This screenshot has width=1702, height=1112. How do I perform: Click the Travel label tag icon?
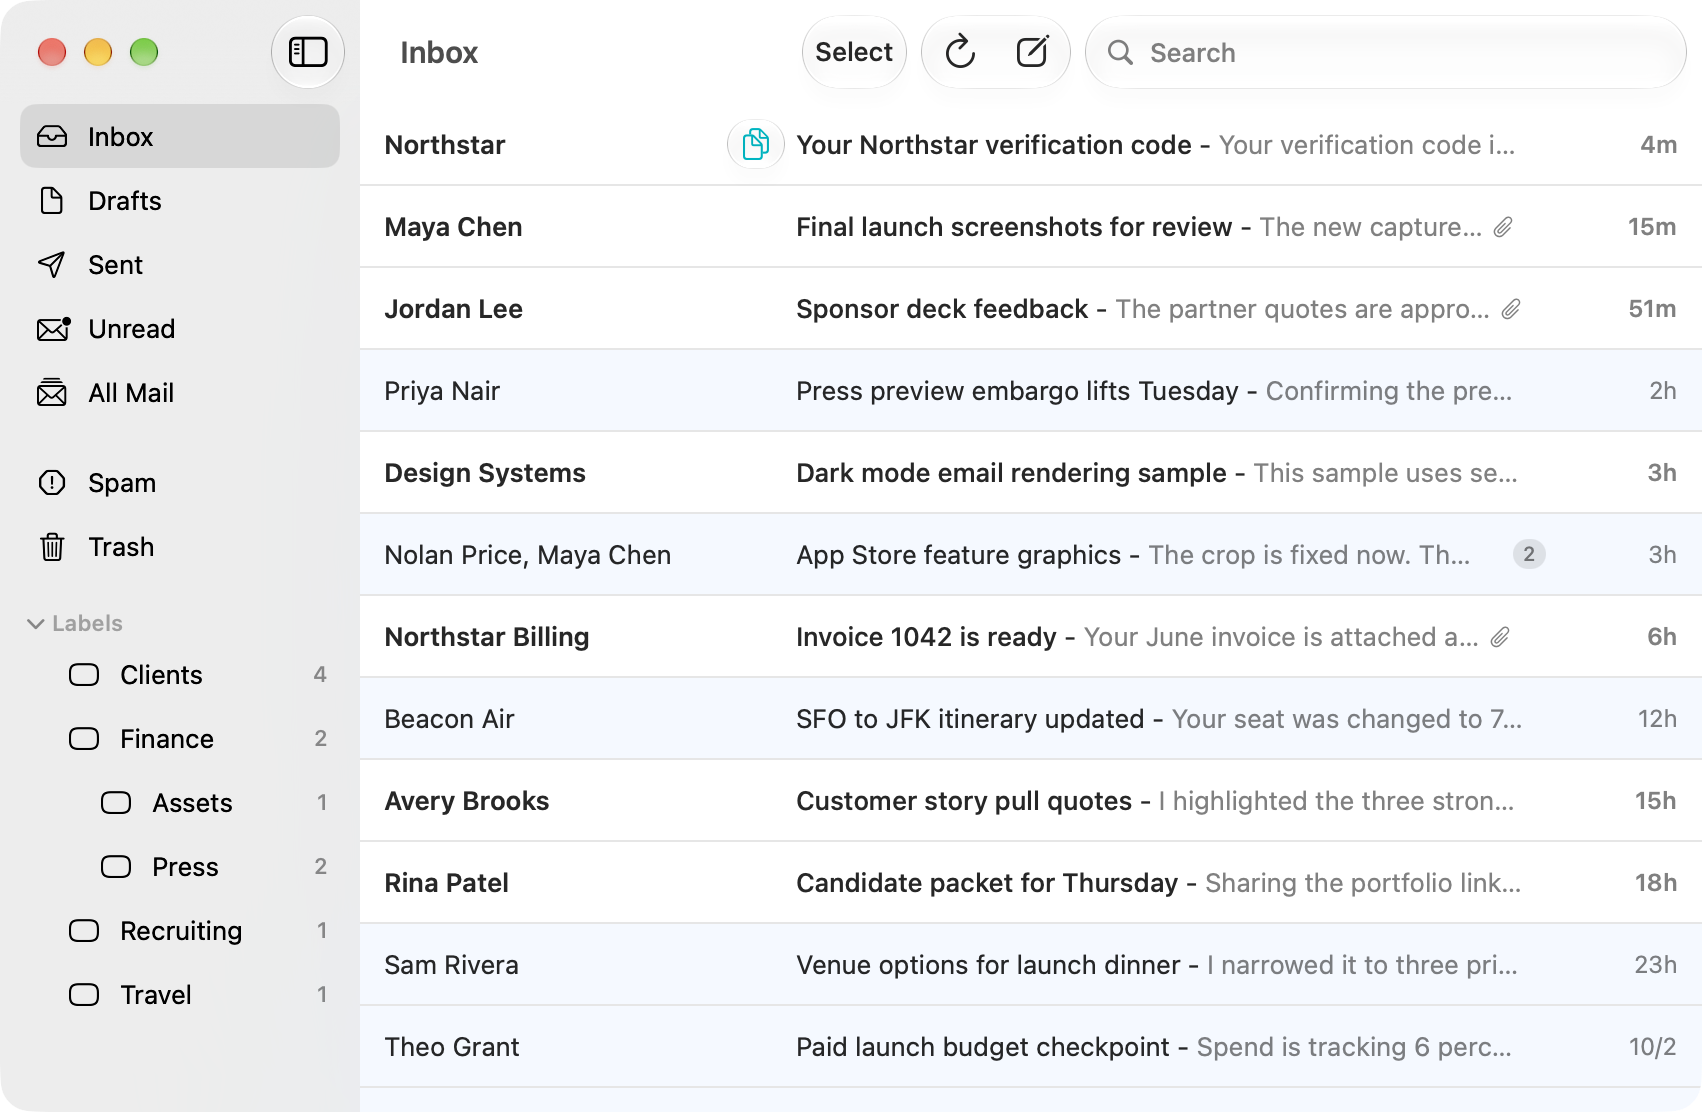[84, 995]
